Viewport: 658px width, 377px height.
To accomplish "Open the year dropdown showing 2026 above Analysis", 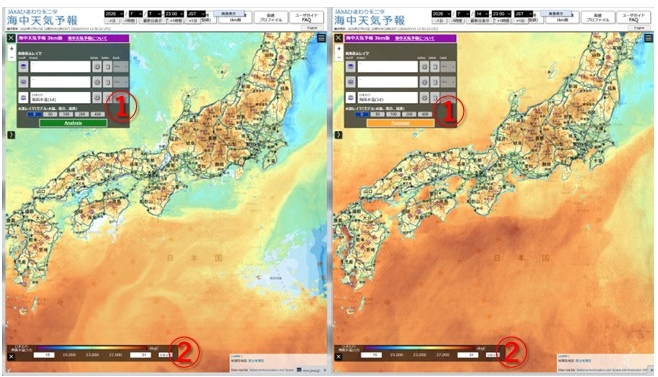I will 114,14.
